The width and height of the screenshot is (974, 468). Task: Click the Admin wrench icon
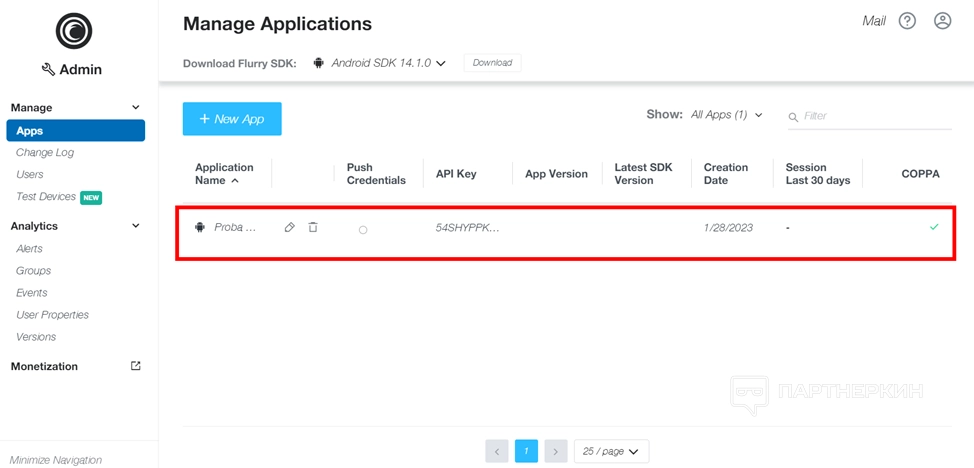(48, 70)
